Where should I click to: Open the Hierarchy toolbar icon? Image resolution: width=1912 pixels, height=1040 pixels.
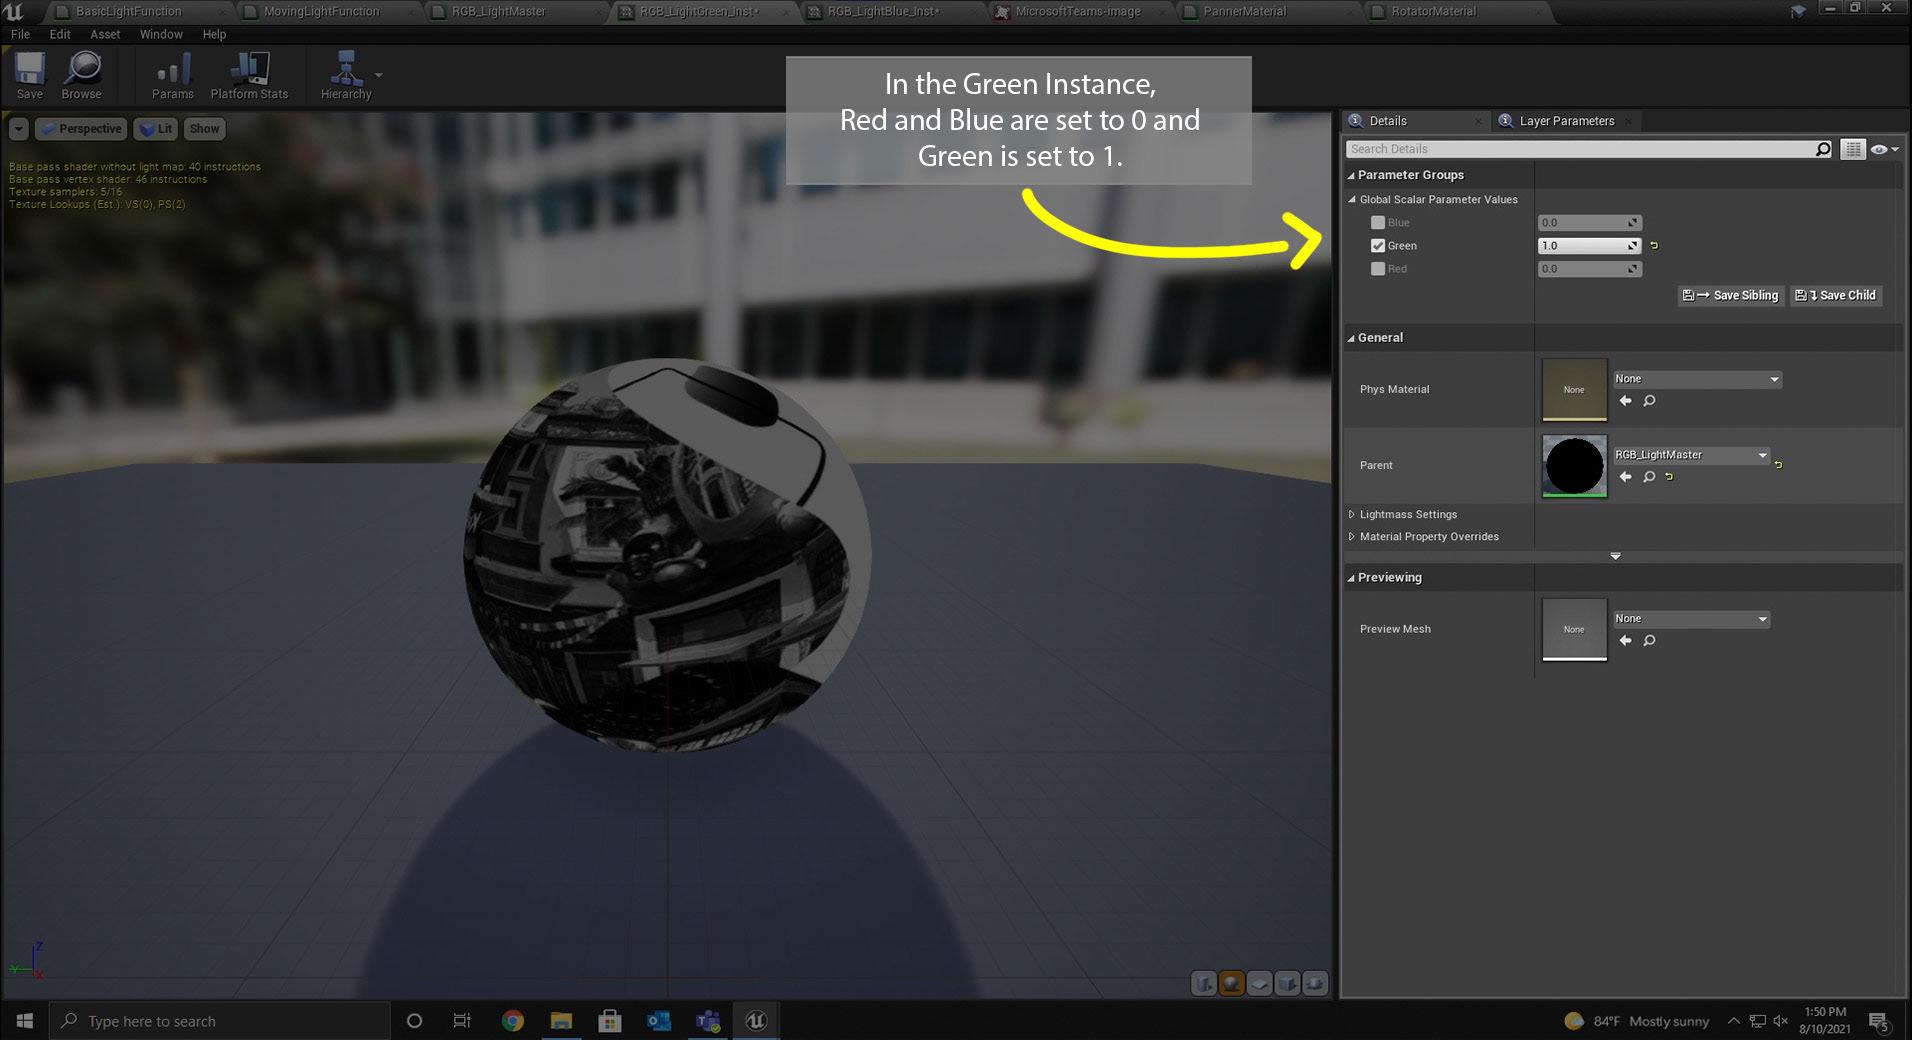click(x=346, y=76)
